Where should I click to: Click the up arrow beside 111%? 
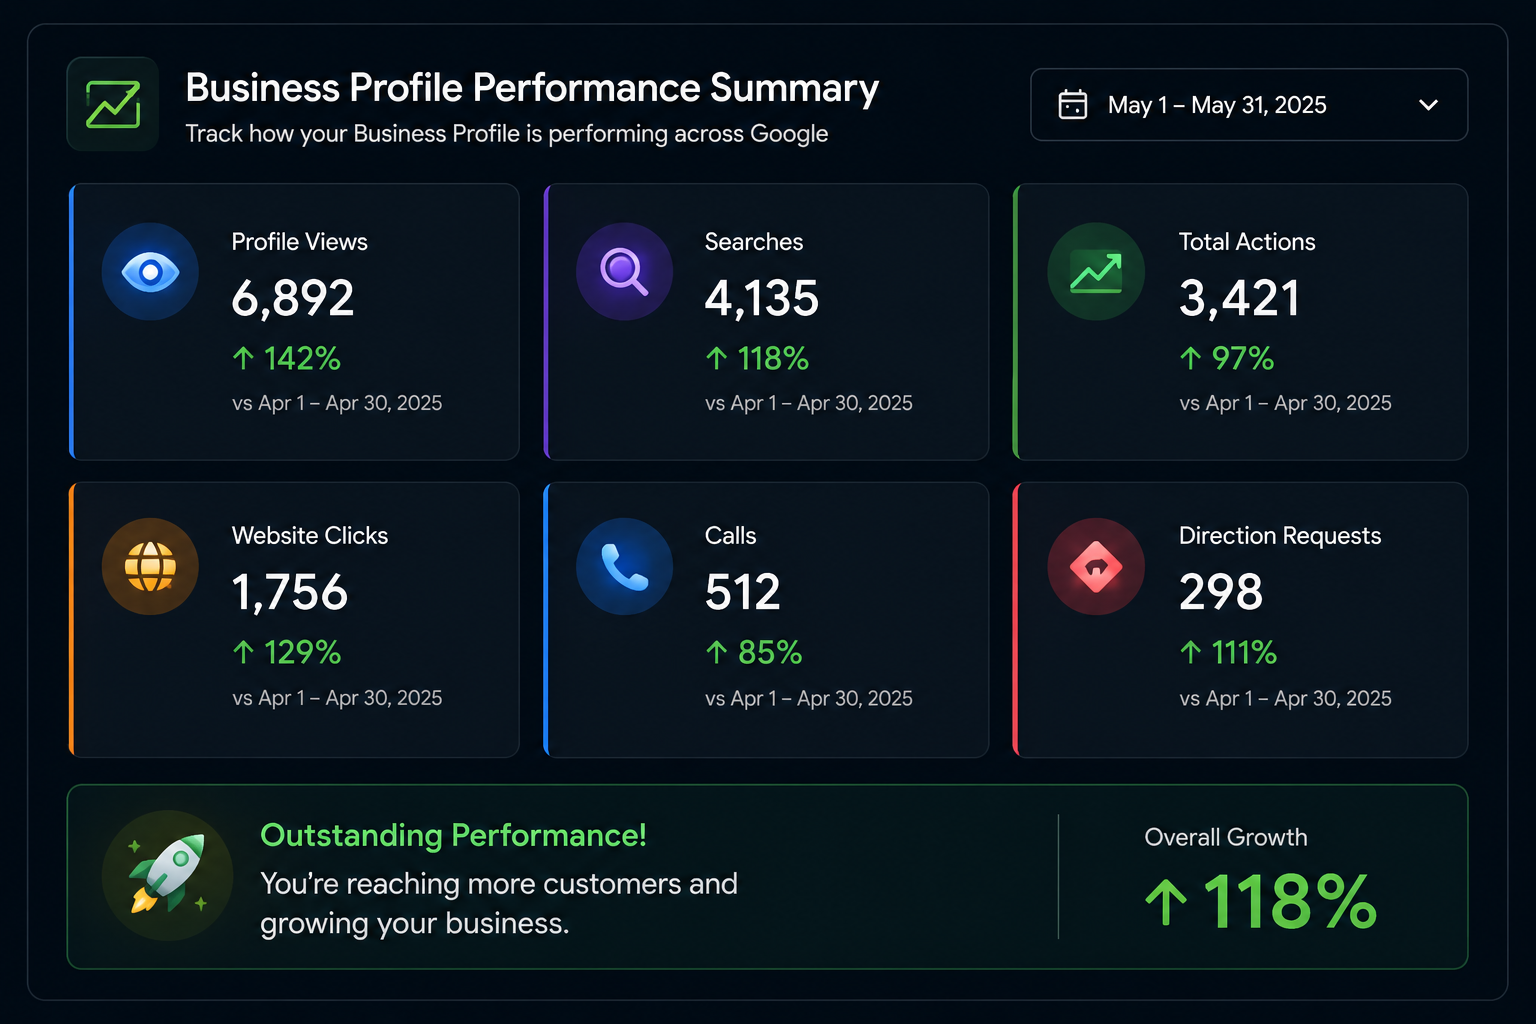(1190, 653)
